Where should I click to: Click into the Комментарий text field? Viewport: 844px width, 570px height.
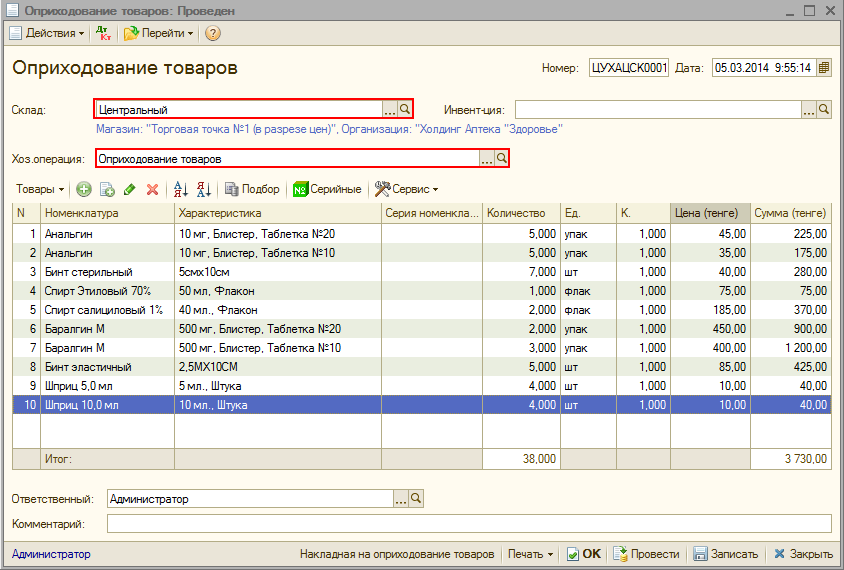[x=468, y=523]
